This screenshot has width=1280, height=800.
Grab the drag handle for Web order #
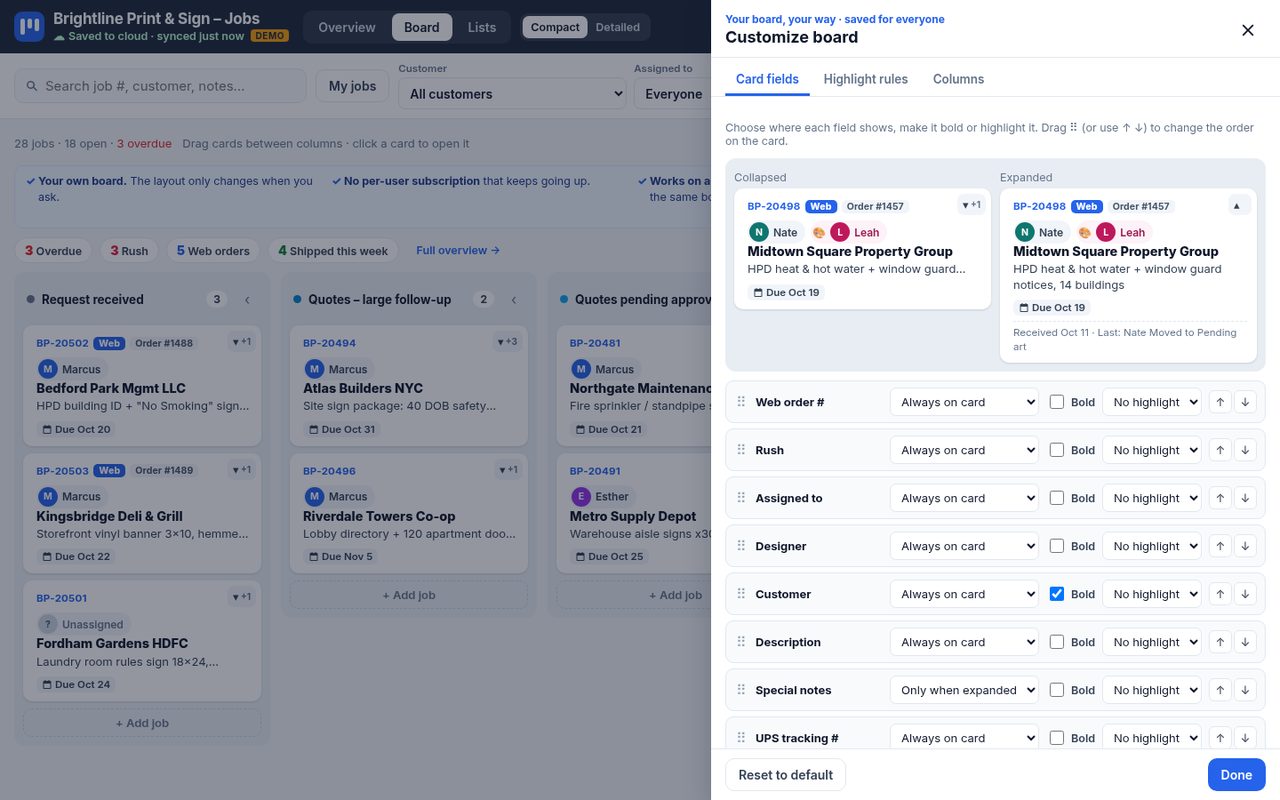(x=741, y=402)
